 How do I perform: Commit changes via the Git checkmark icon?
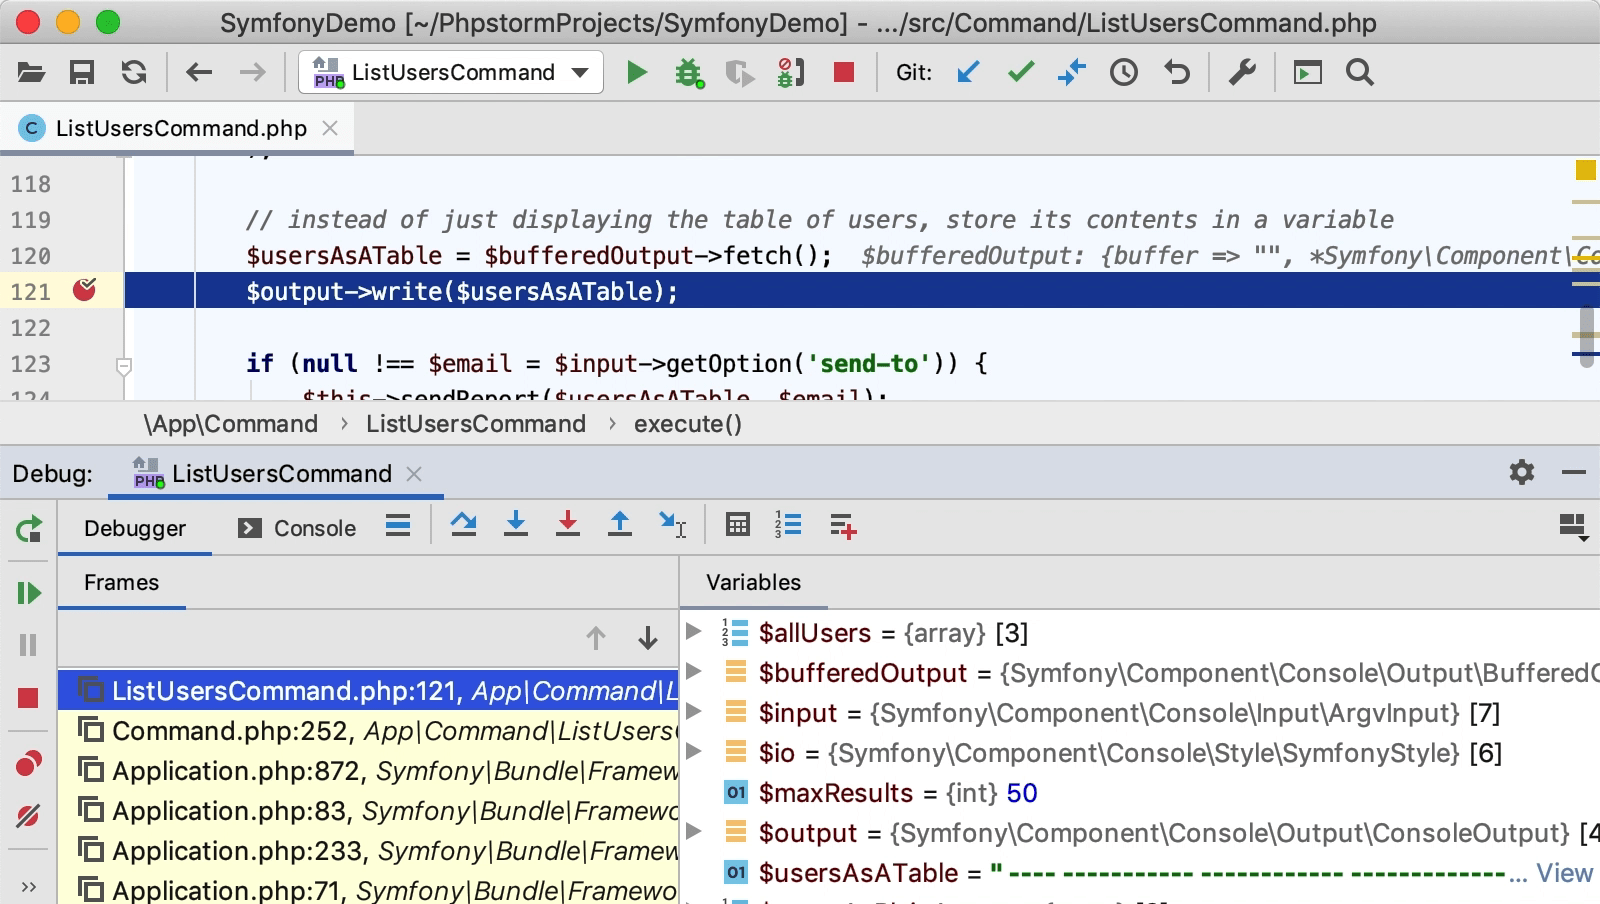1019,72
